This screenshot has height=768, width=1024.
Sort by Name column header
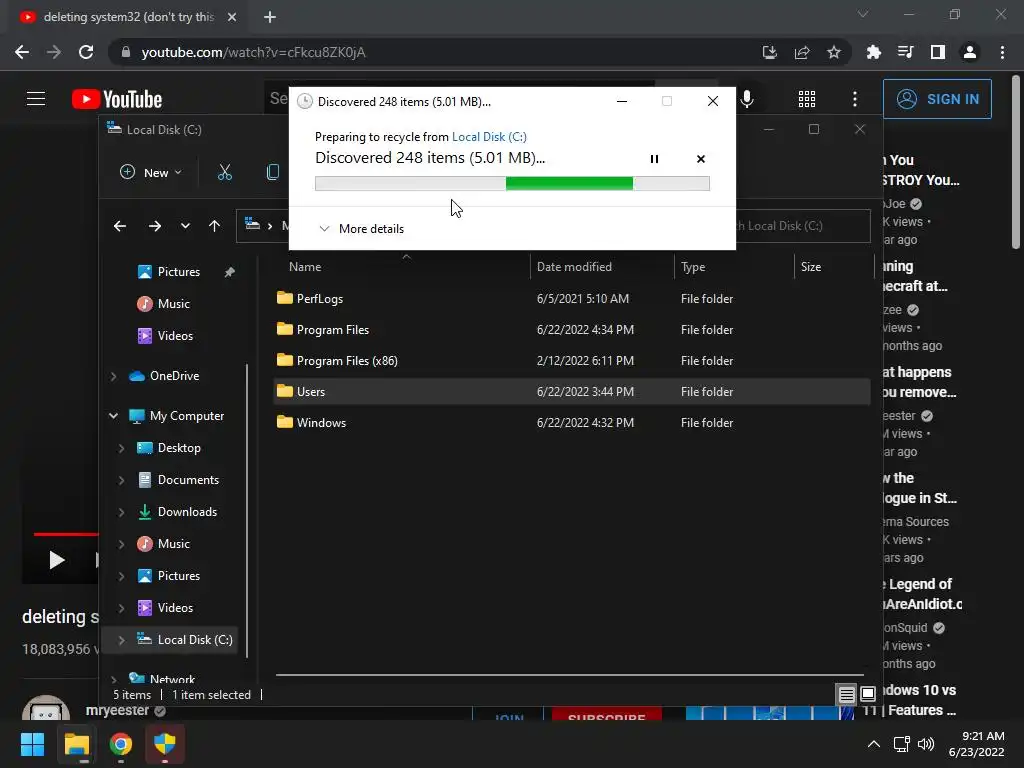(305, 266)
